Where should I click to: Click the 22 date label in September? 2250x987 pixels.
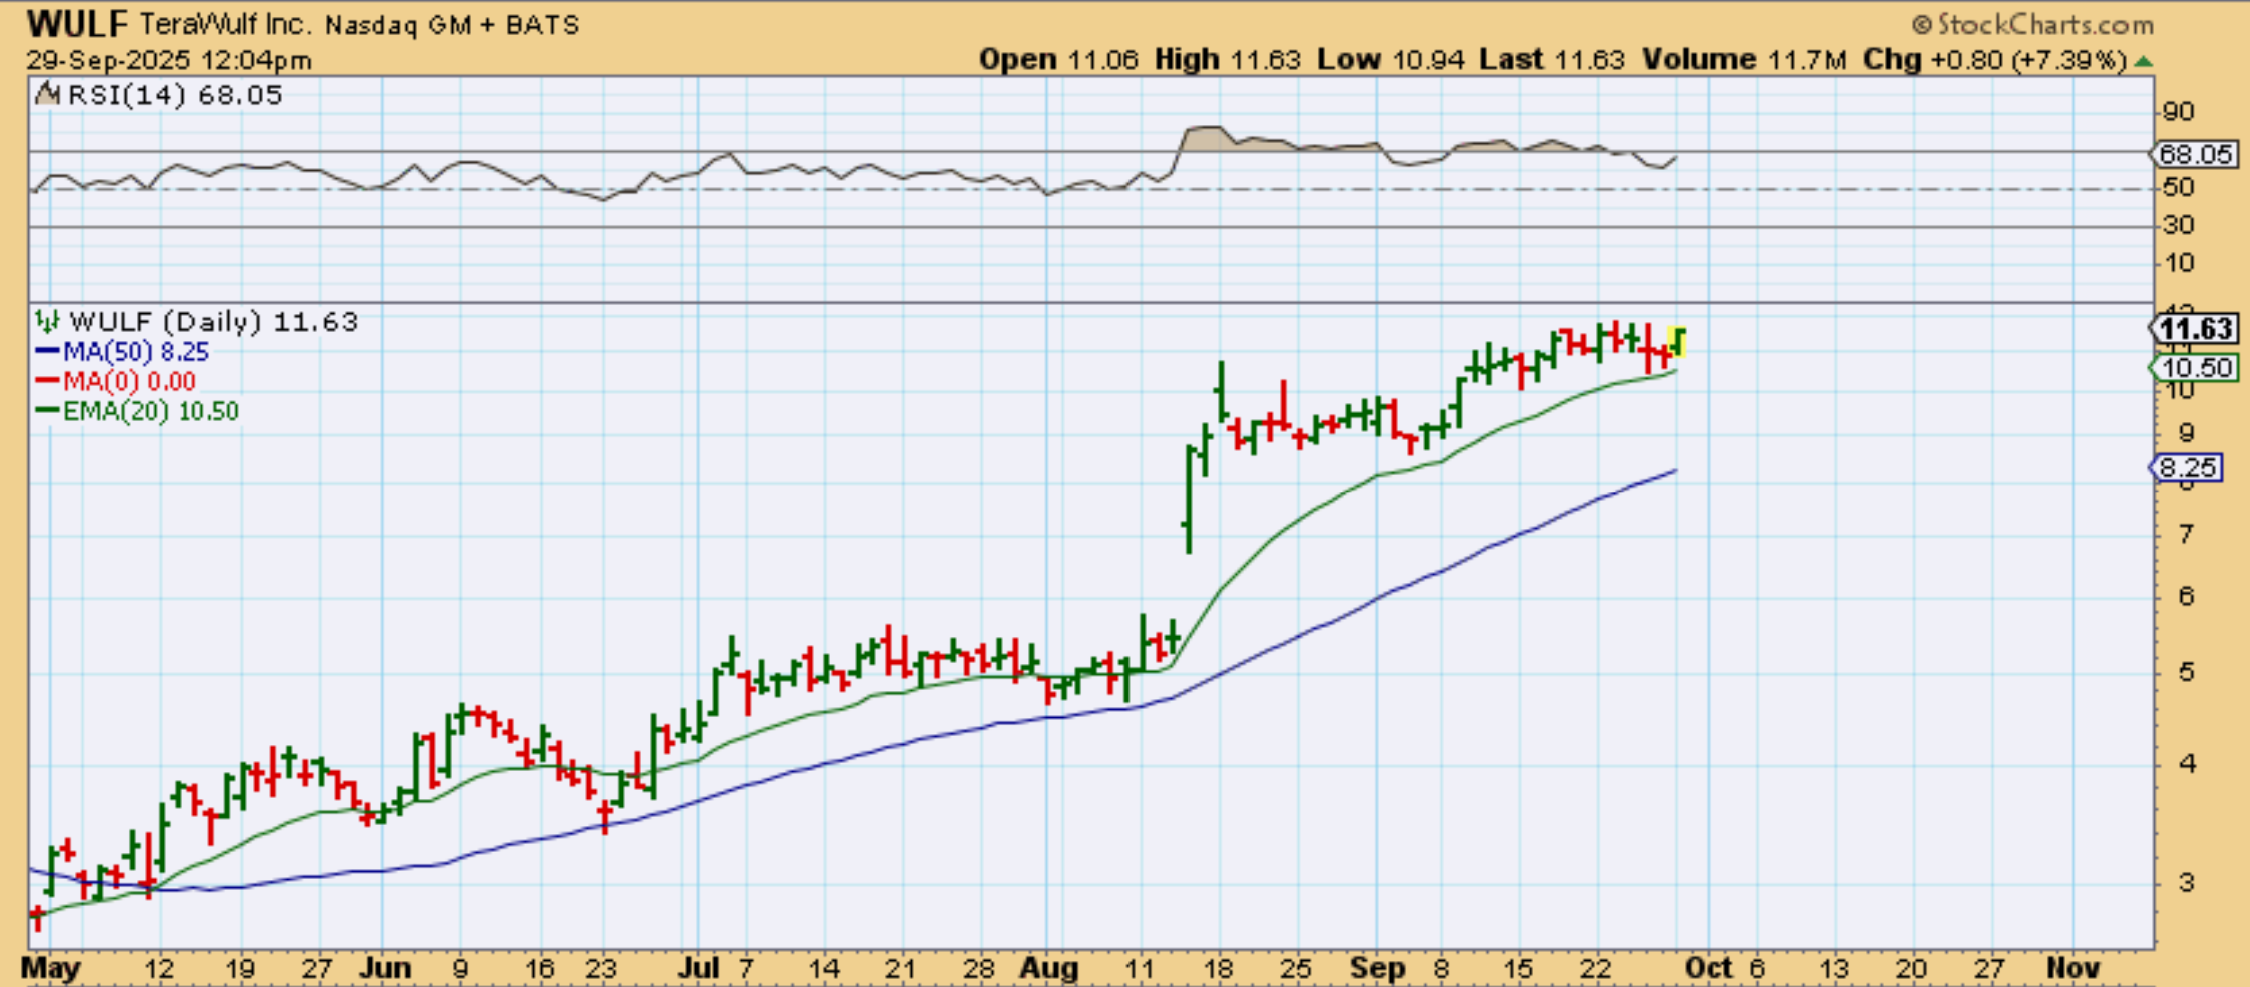(1595, 969)
